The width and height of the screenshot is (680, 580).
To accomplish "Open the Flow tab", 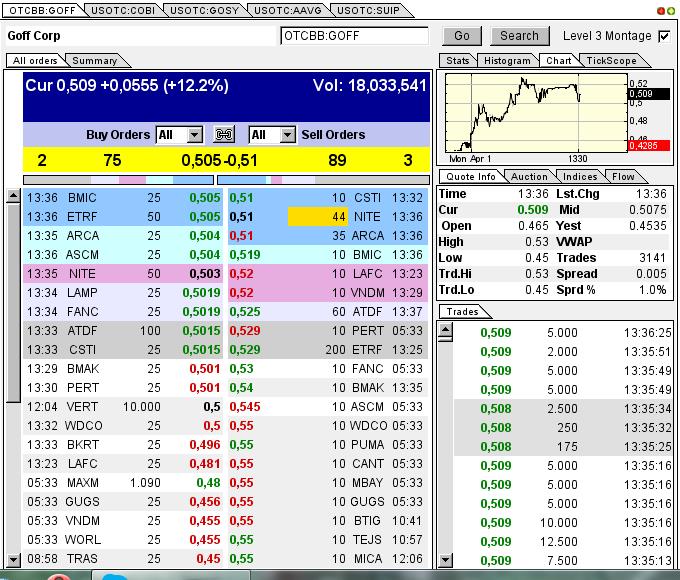I will click(623, 177).
